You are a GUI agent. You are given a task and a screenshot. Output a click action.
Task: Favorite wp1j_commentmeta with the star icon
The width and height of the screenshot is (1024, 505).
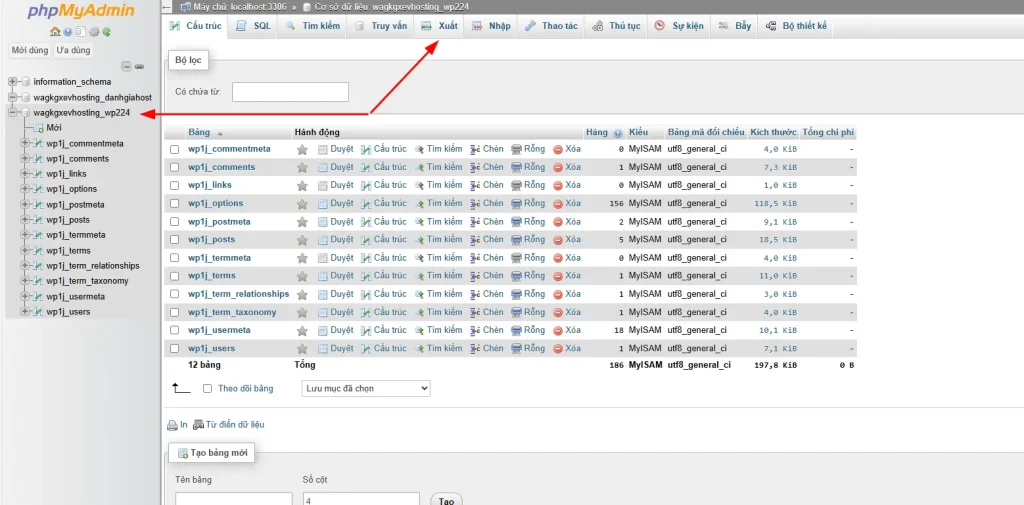click(x=302, y=150)
